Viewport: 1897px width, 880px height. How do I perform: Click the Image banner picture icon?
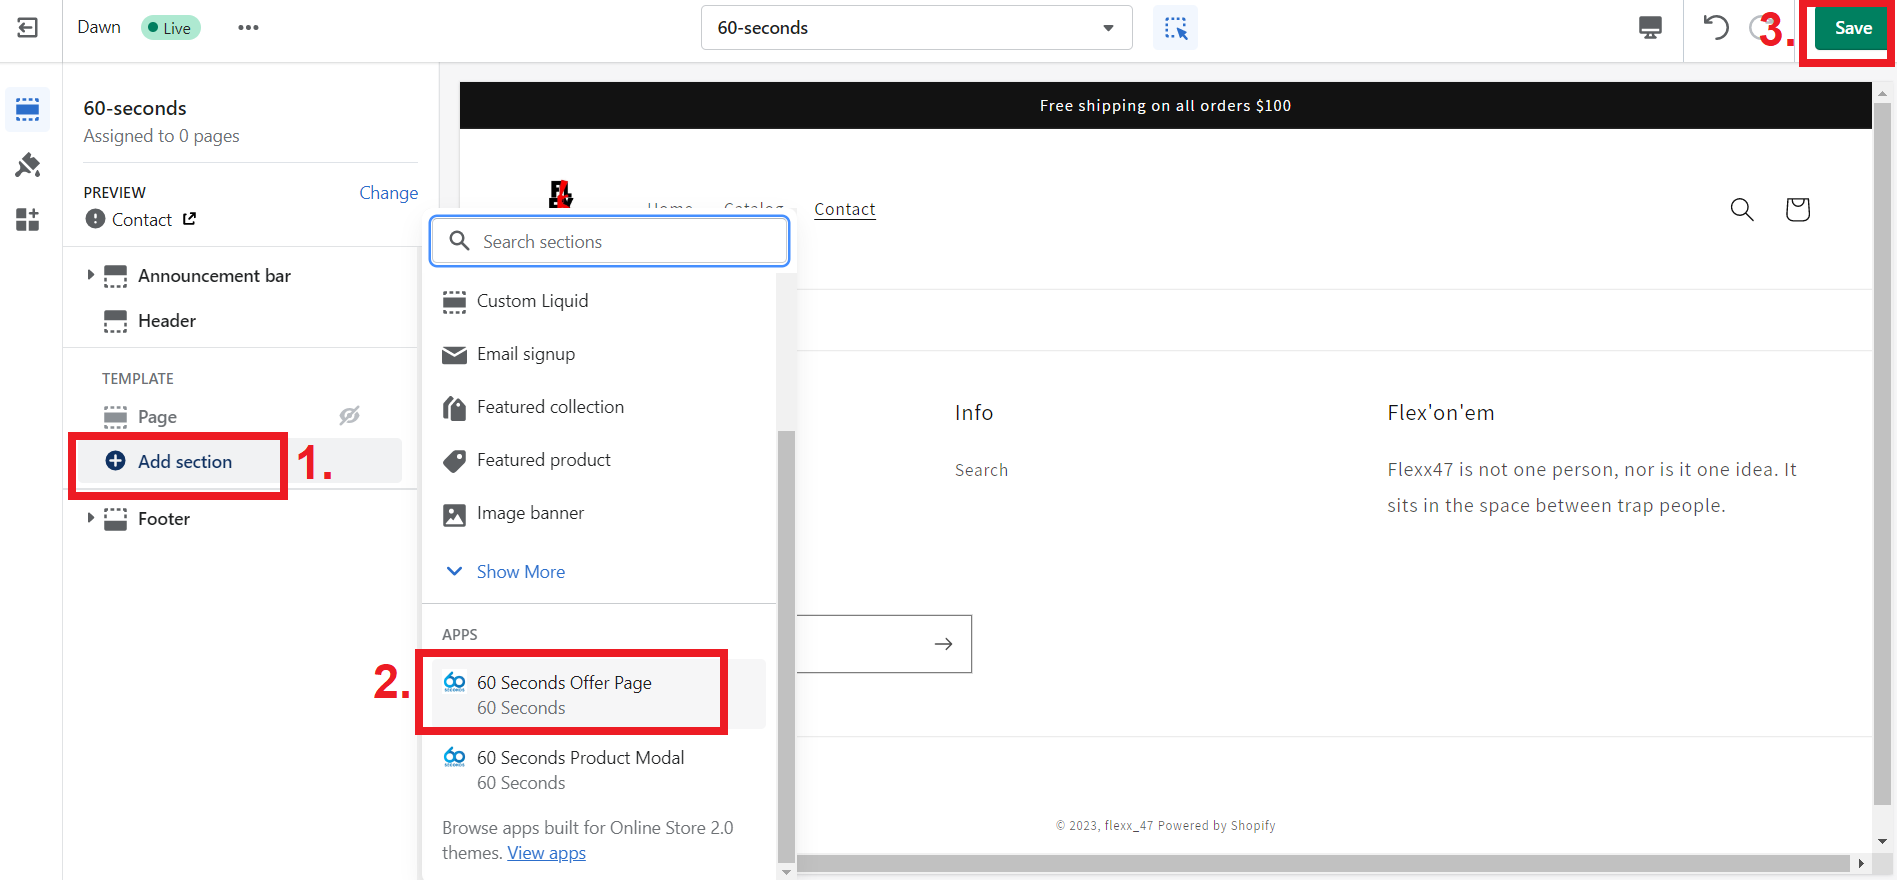(x=455, y=514)
